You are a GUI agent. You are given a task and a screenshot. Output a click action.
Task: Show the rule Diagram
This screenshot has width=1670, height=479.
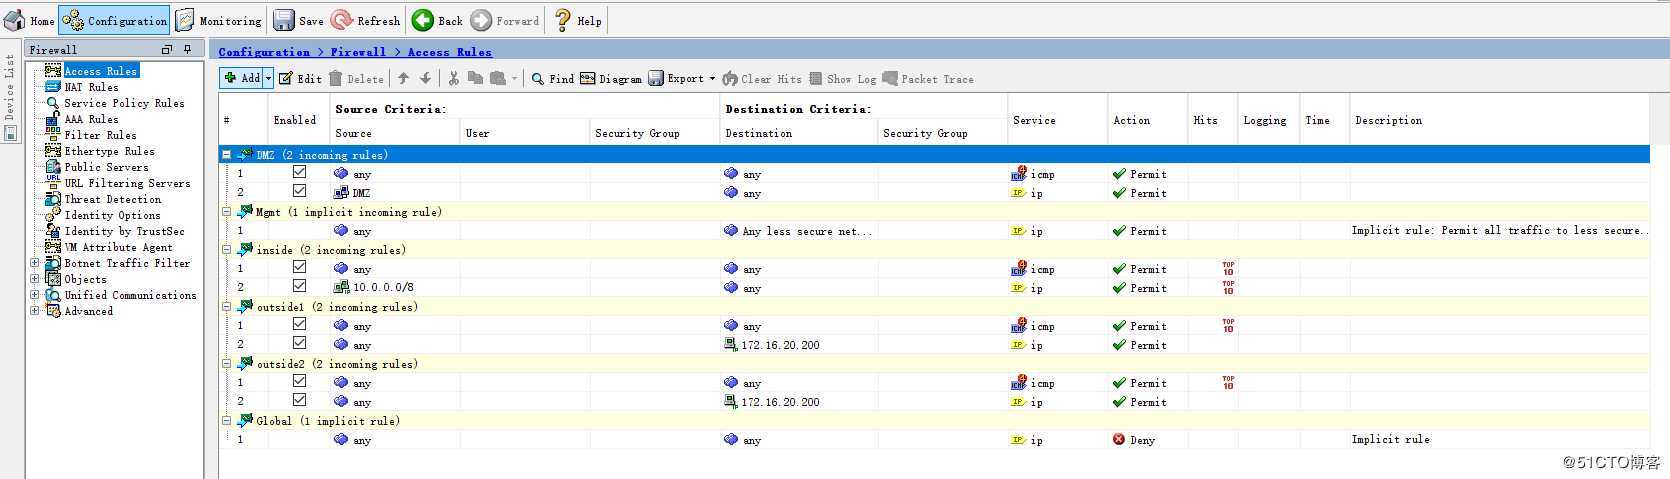coord(610,78)
